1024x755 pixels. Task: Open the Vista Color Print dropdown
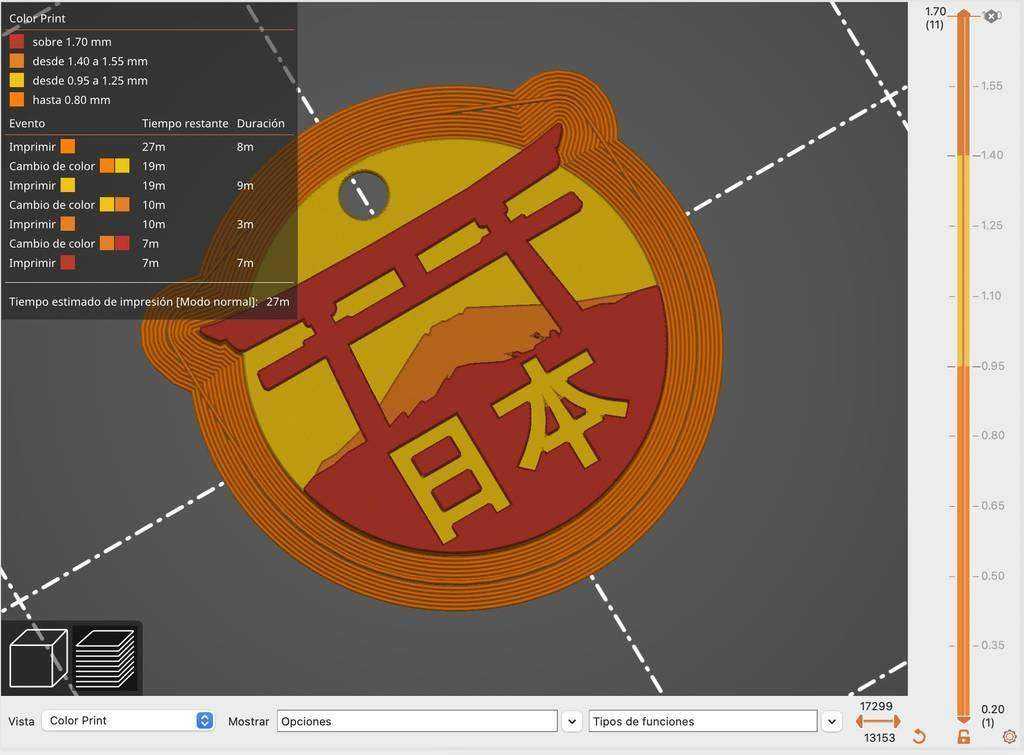click(x=128, y=720)
